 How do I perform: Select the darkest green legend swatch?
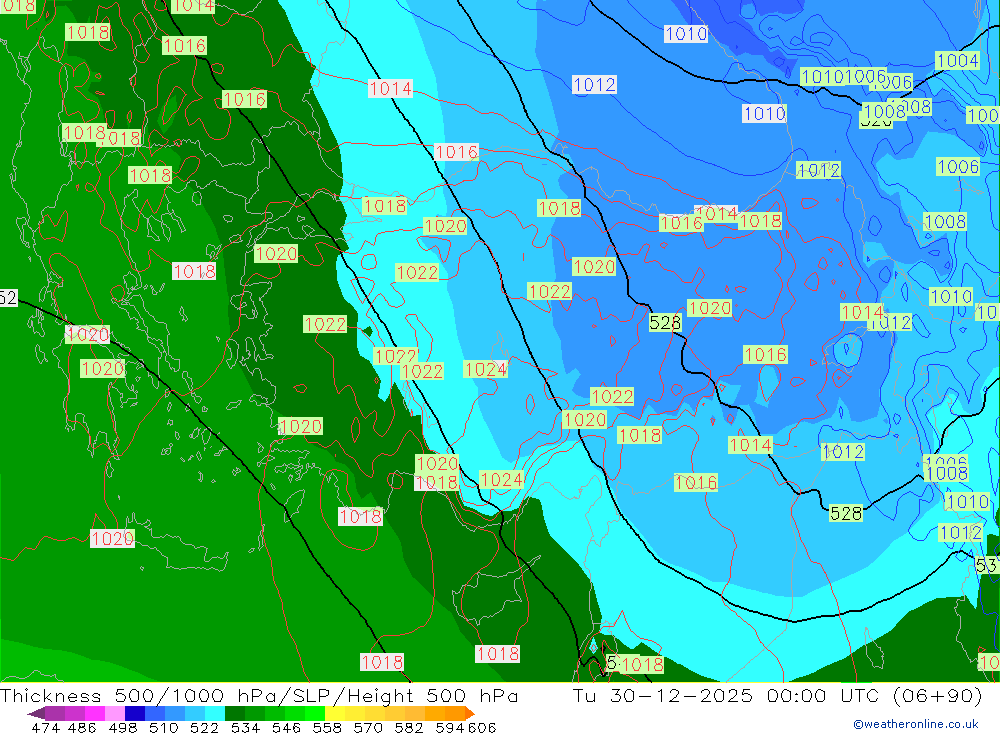coord(235,713)
